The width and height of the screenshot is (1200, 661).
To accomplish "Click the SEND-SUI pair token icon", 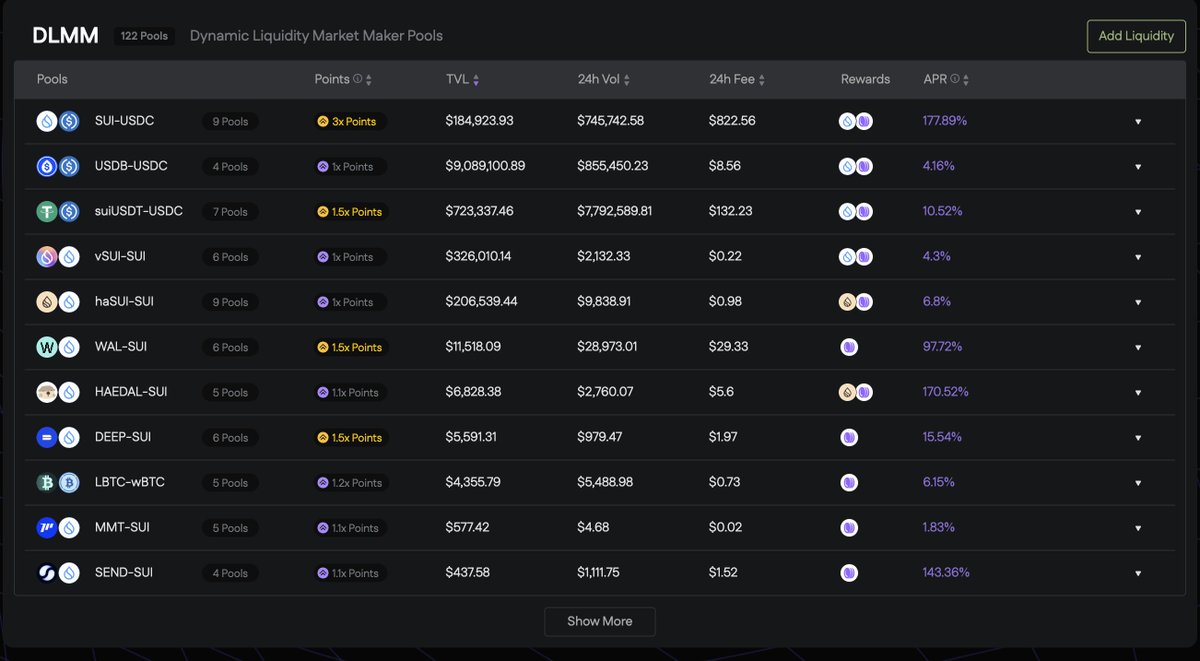I will 58,573.
